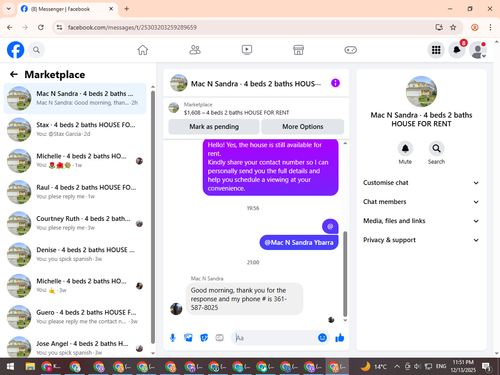Choose a GIF icon
The width and height of the screenshot is (500, 375).
coord(219,338)
